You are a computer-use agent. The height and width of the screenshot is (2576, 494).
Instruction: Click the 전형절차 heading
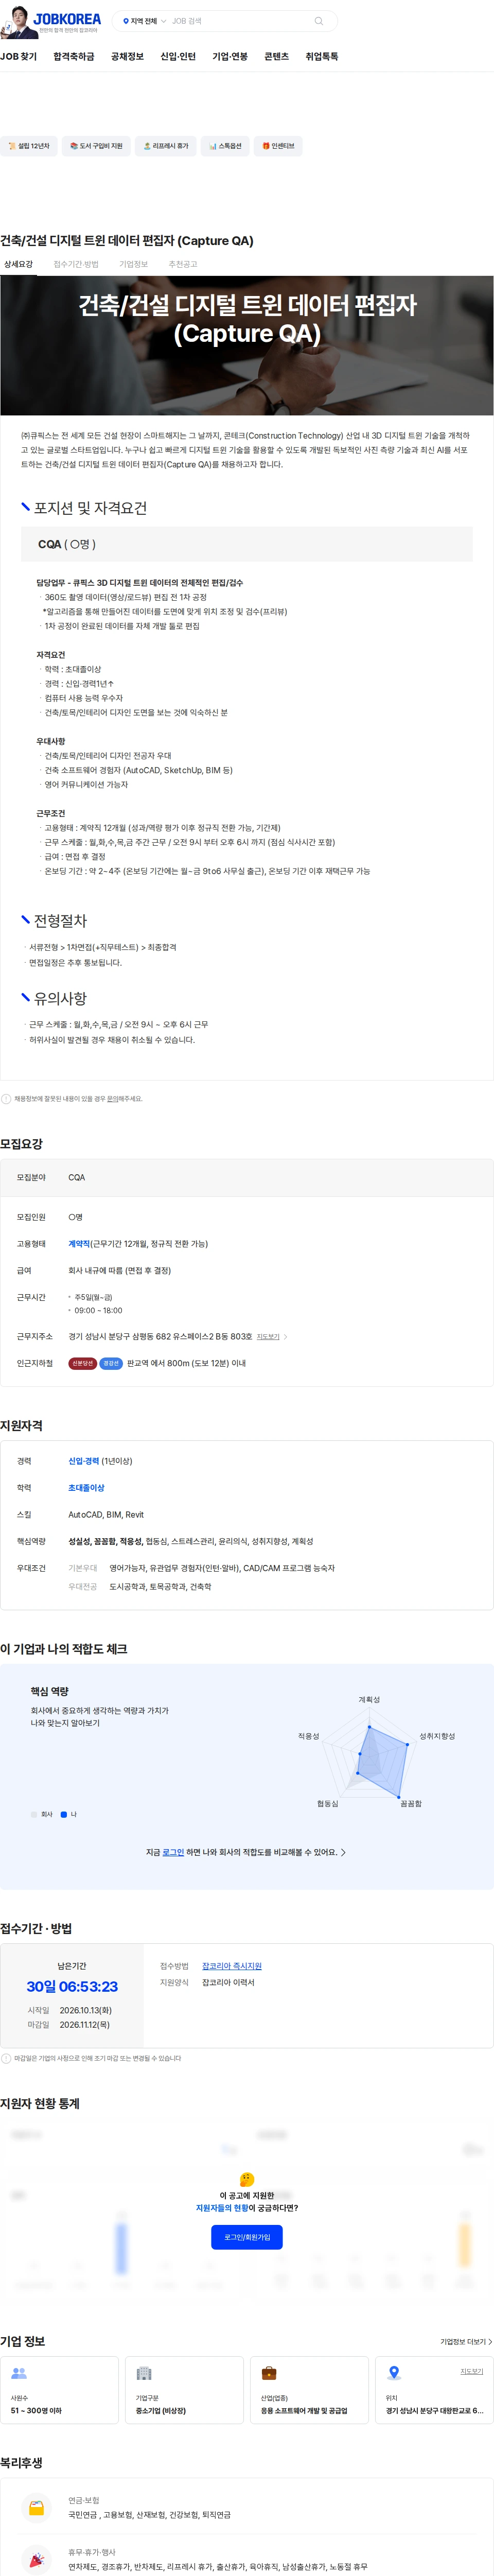(60, 920)
